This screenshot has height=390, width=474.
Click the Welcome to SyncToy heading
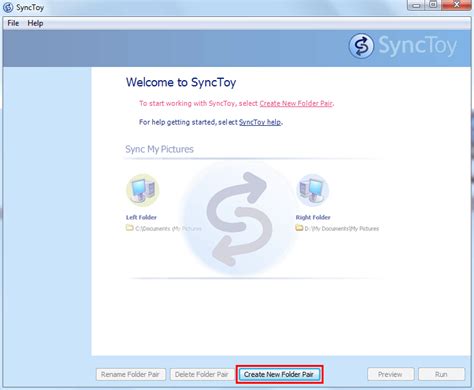point(181,82)
